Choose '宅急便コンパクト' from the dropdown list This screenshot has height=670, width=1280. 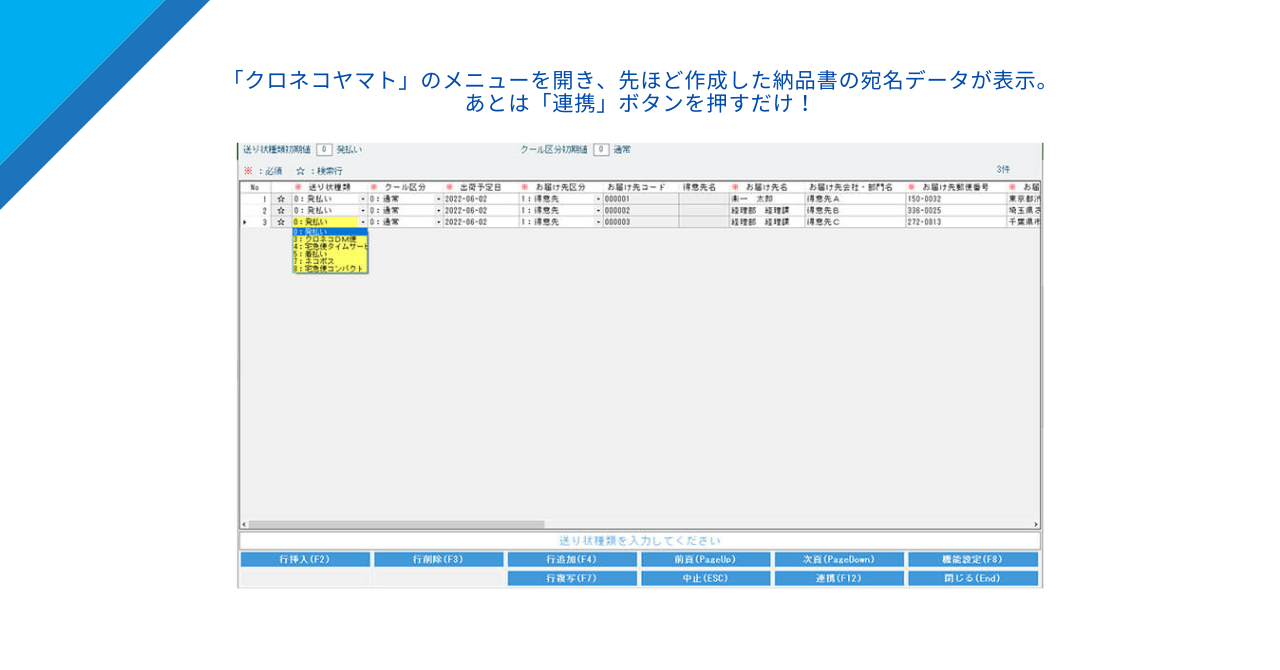(x=330, y=269)
